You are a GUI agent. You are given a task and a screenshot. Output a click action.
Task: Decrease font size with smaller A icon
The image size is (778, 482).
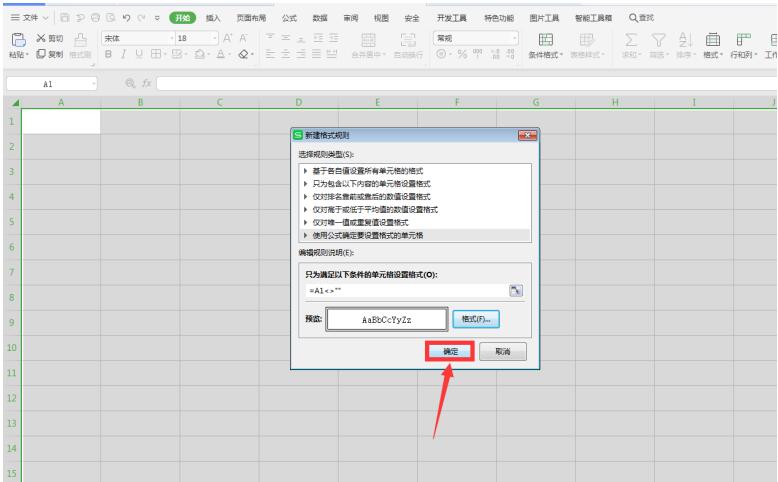point(243,38)
